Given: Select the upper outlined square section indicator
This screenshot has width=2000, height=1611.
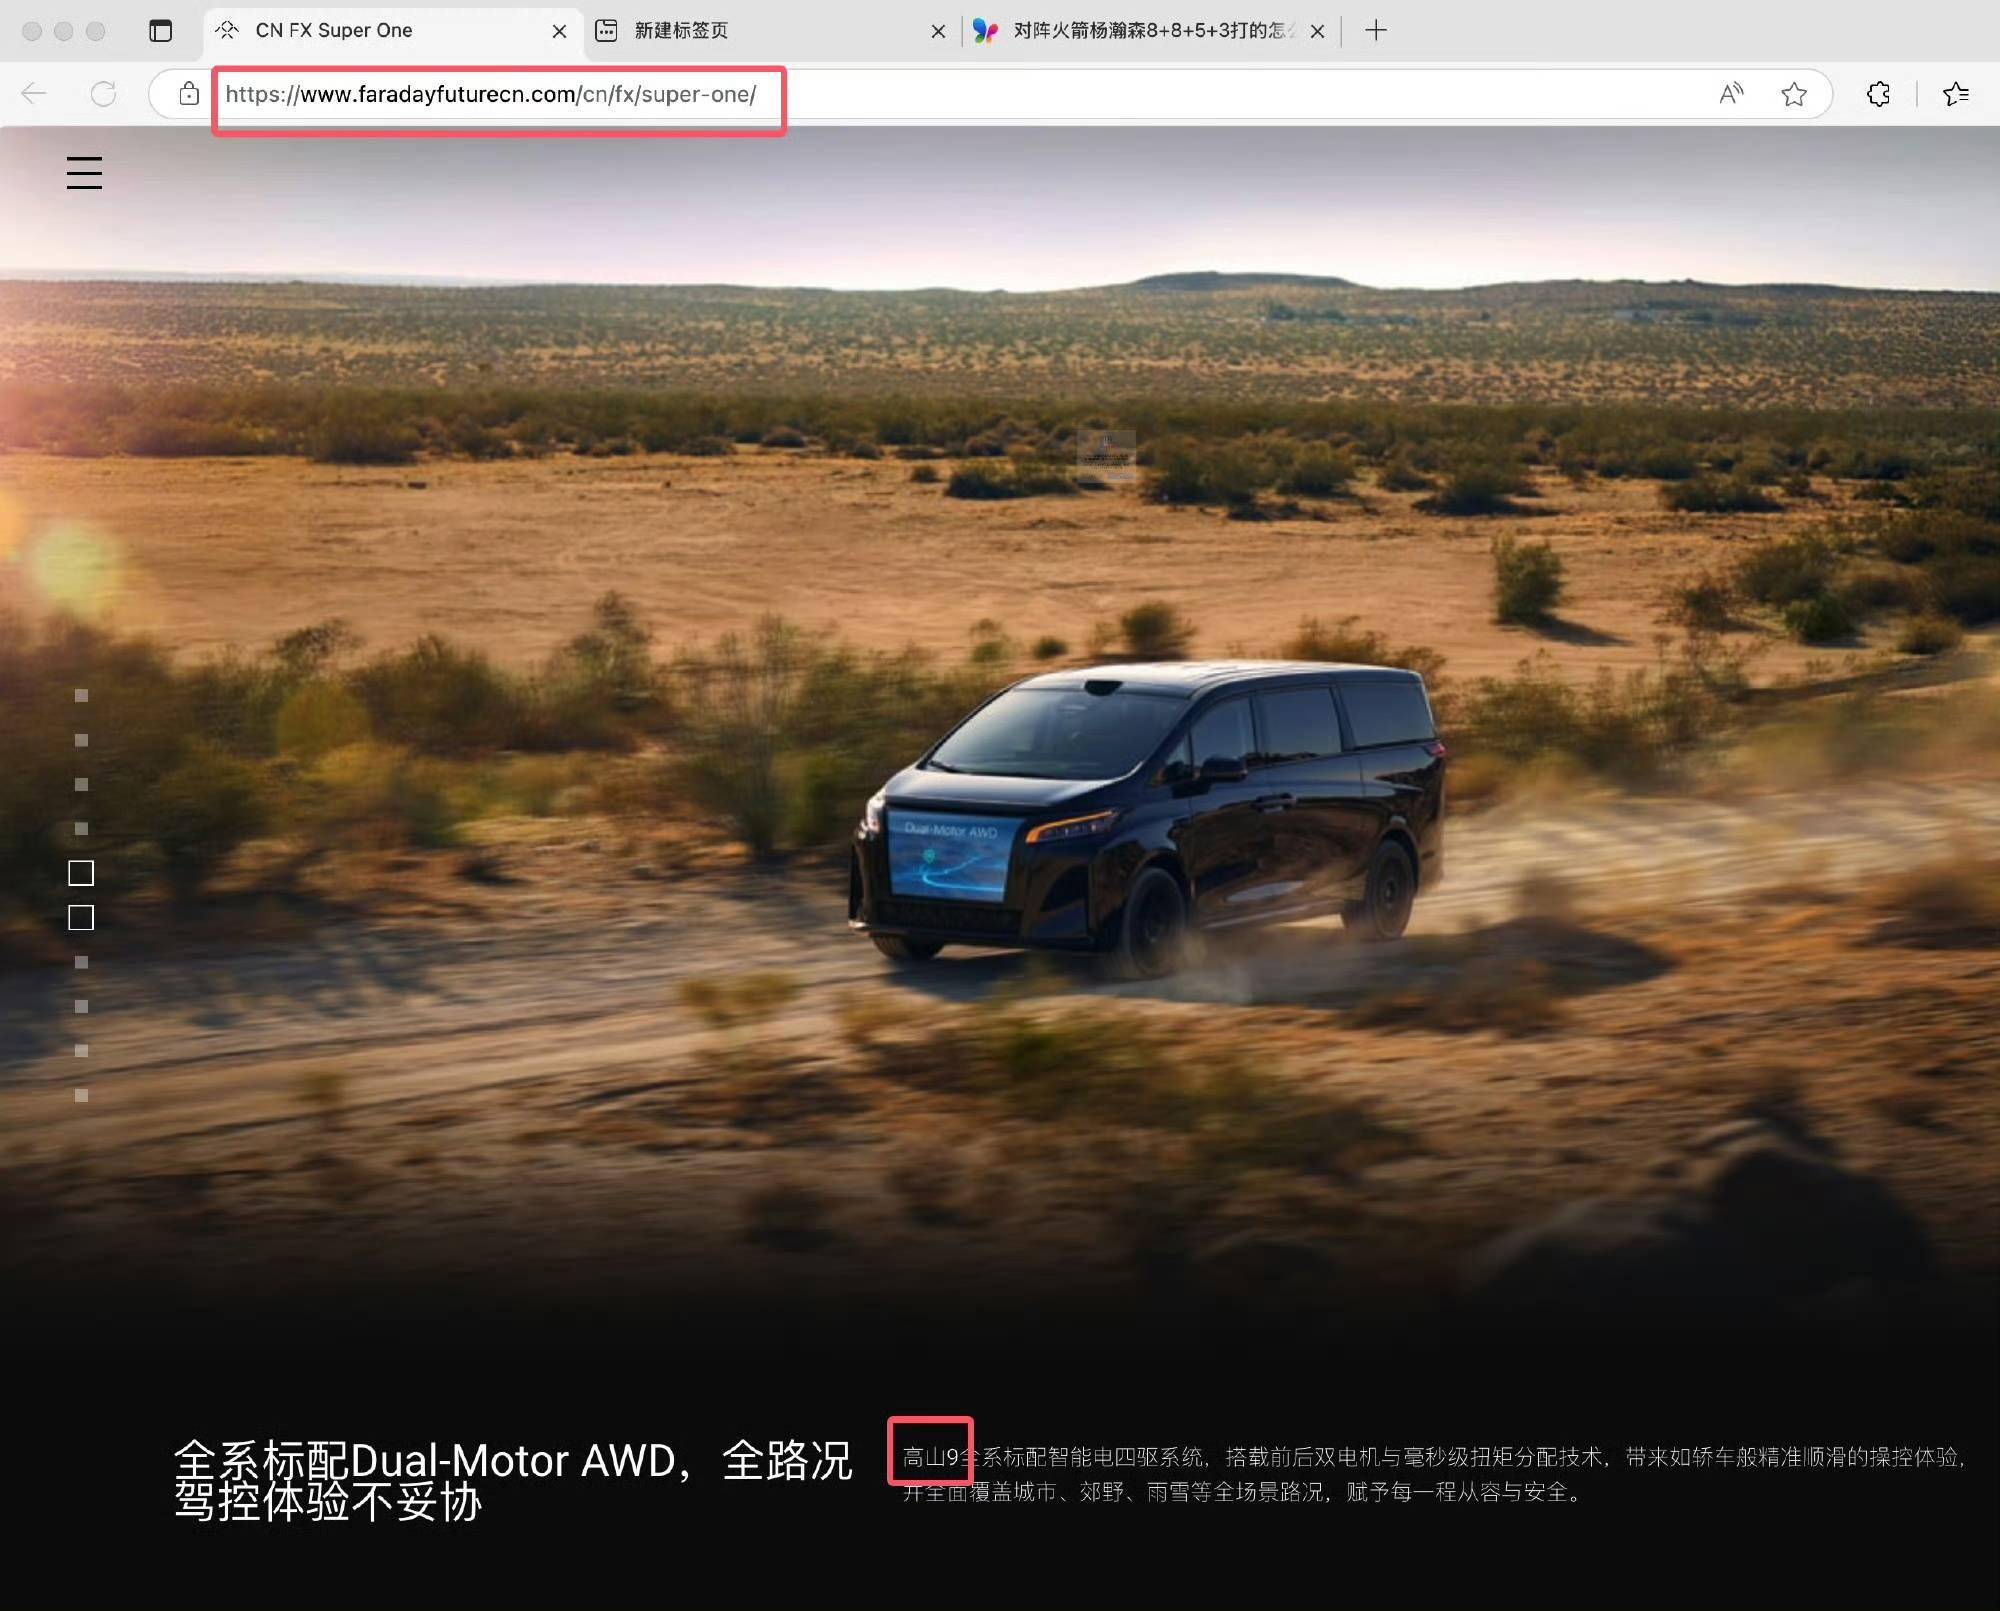Looking at the screenshot, I should pos(81,873).
